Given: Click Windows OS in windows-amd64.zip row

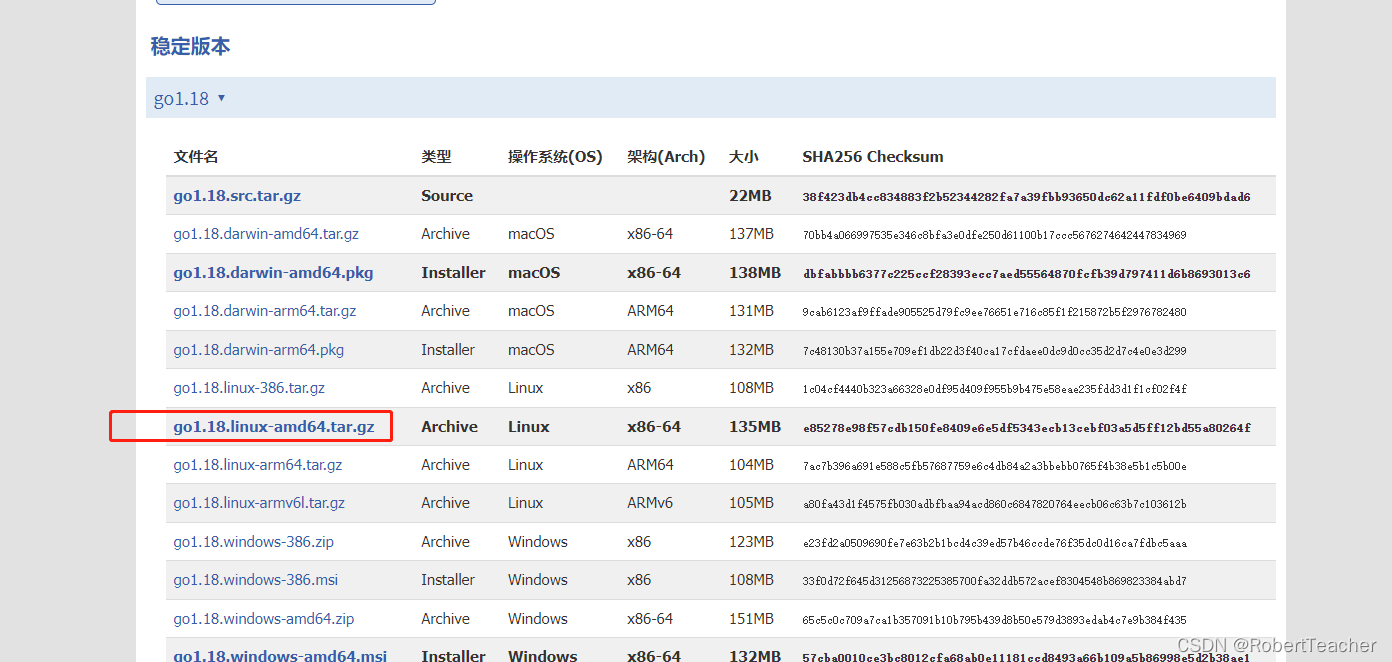Looking at the screenshot, I should click(x=537, y=619).
